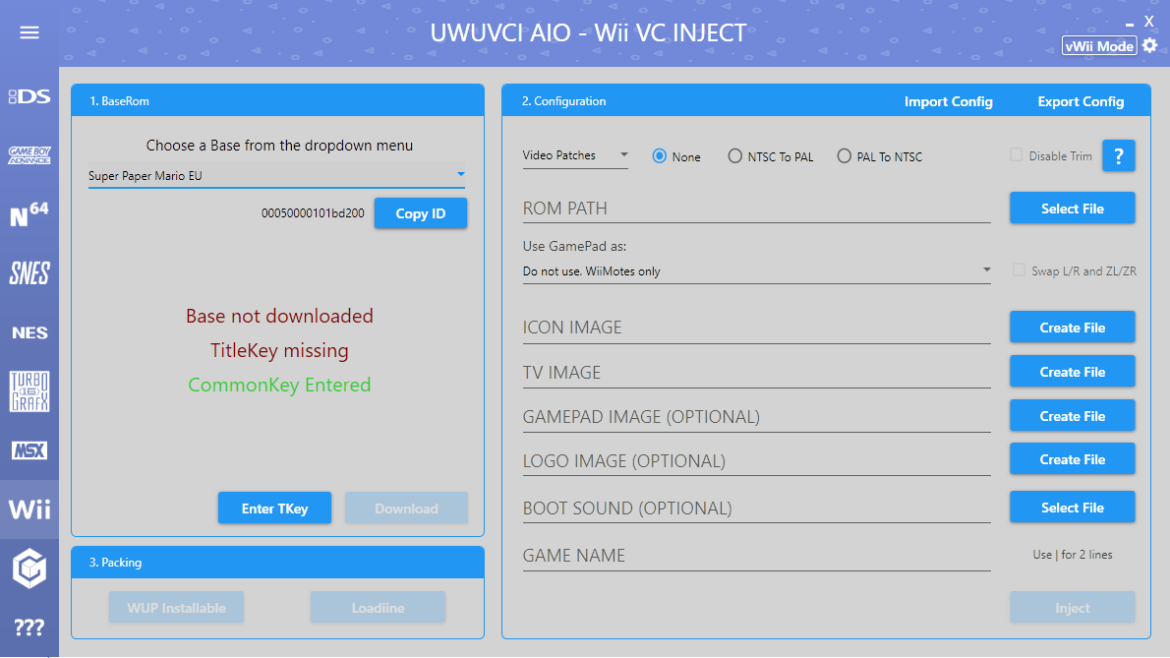Click Select File for BOOT SOUND

coord(1072,507)
